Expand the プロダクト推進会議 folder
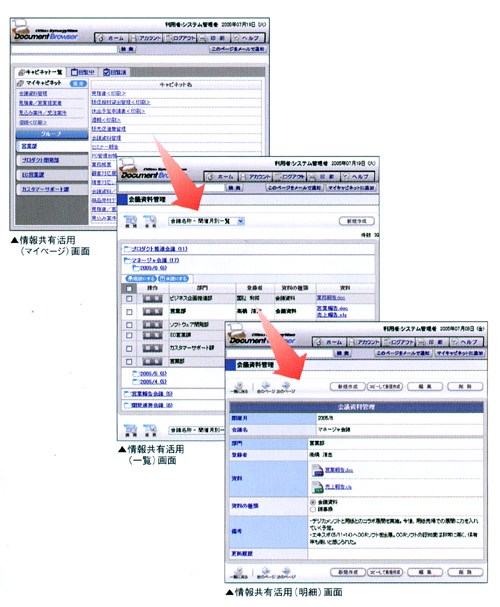This screenshot has width=500, height=607. click(156, 249)
